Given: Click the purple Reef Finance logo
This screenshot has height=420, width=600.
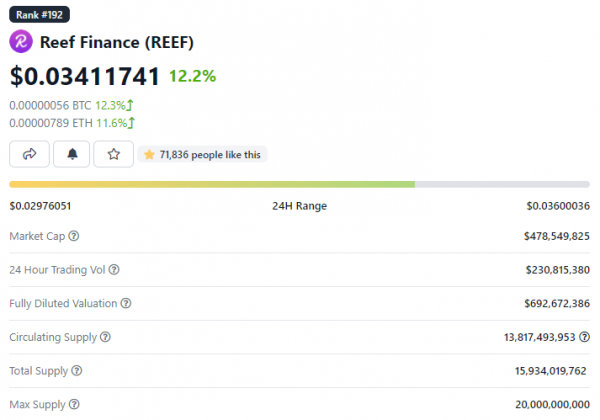Looking at the screenshot, I should 21,42.
